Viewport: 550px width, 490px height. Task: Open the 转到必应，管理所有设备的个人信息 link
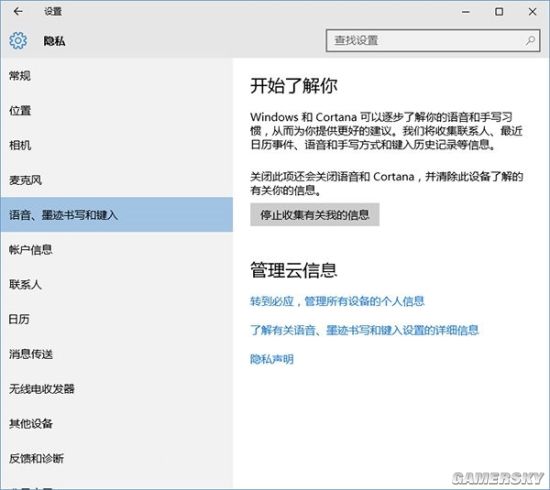point(337,301)
